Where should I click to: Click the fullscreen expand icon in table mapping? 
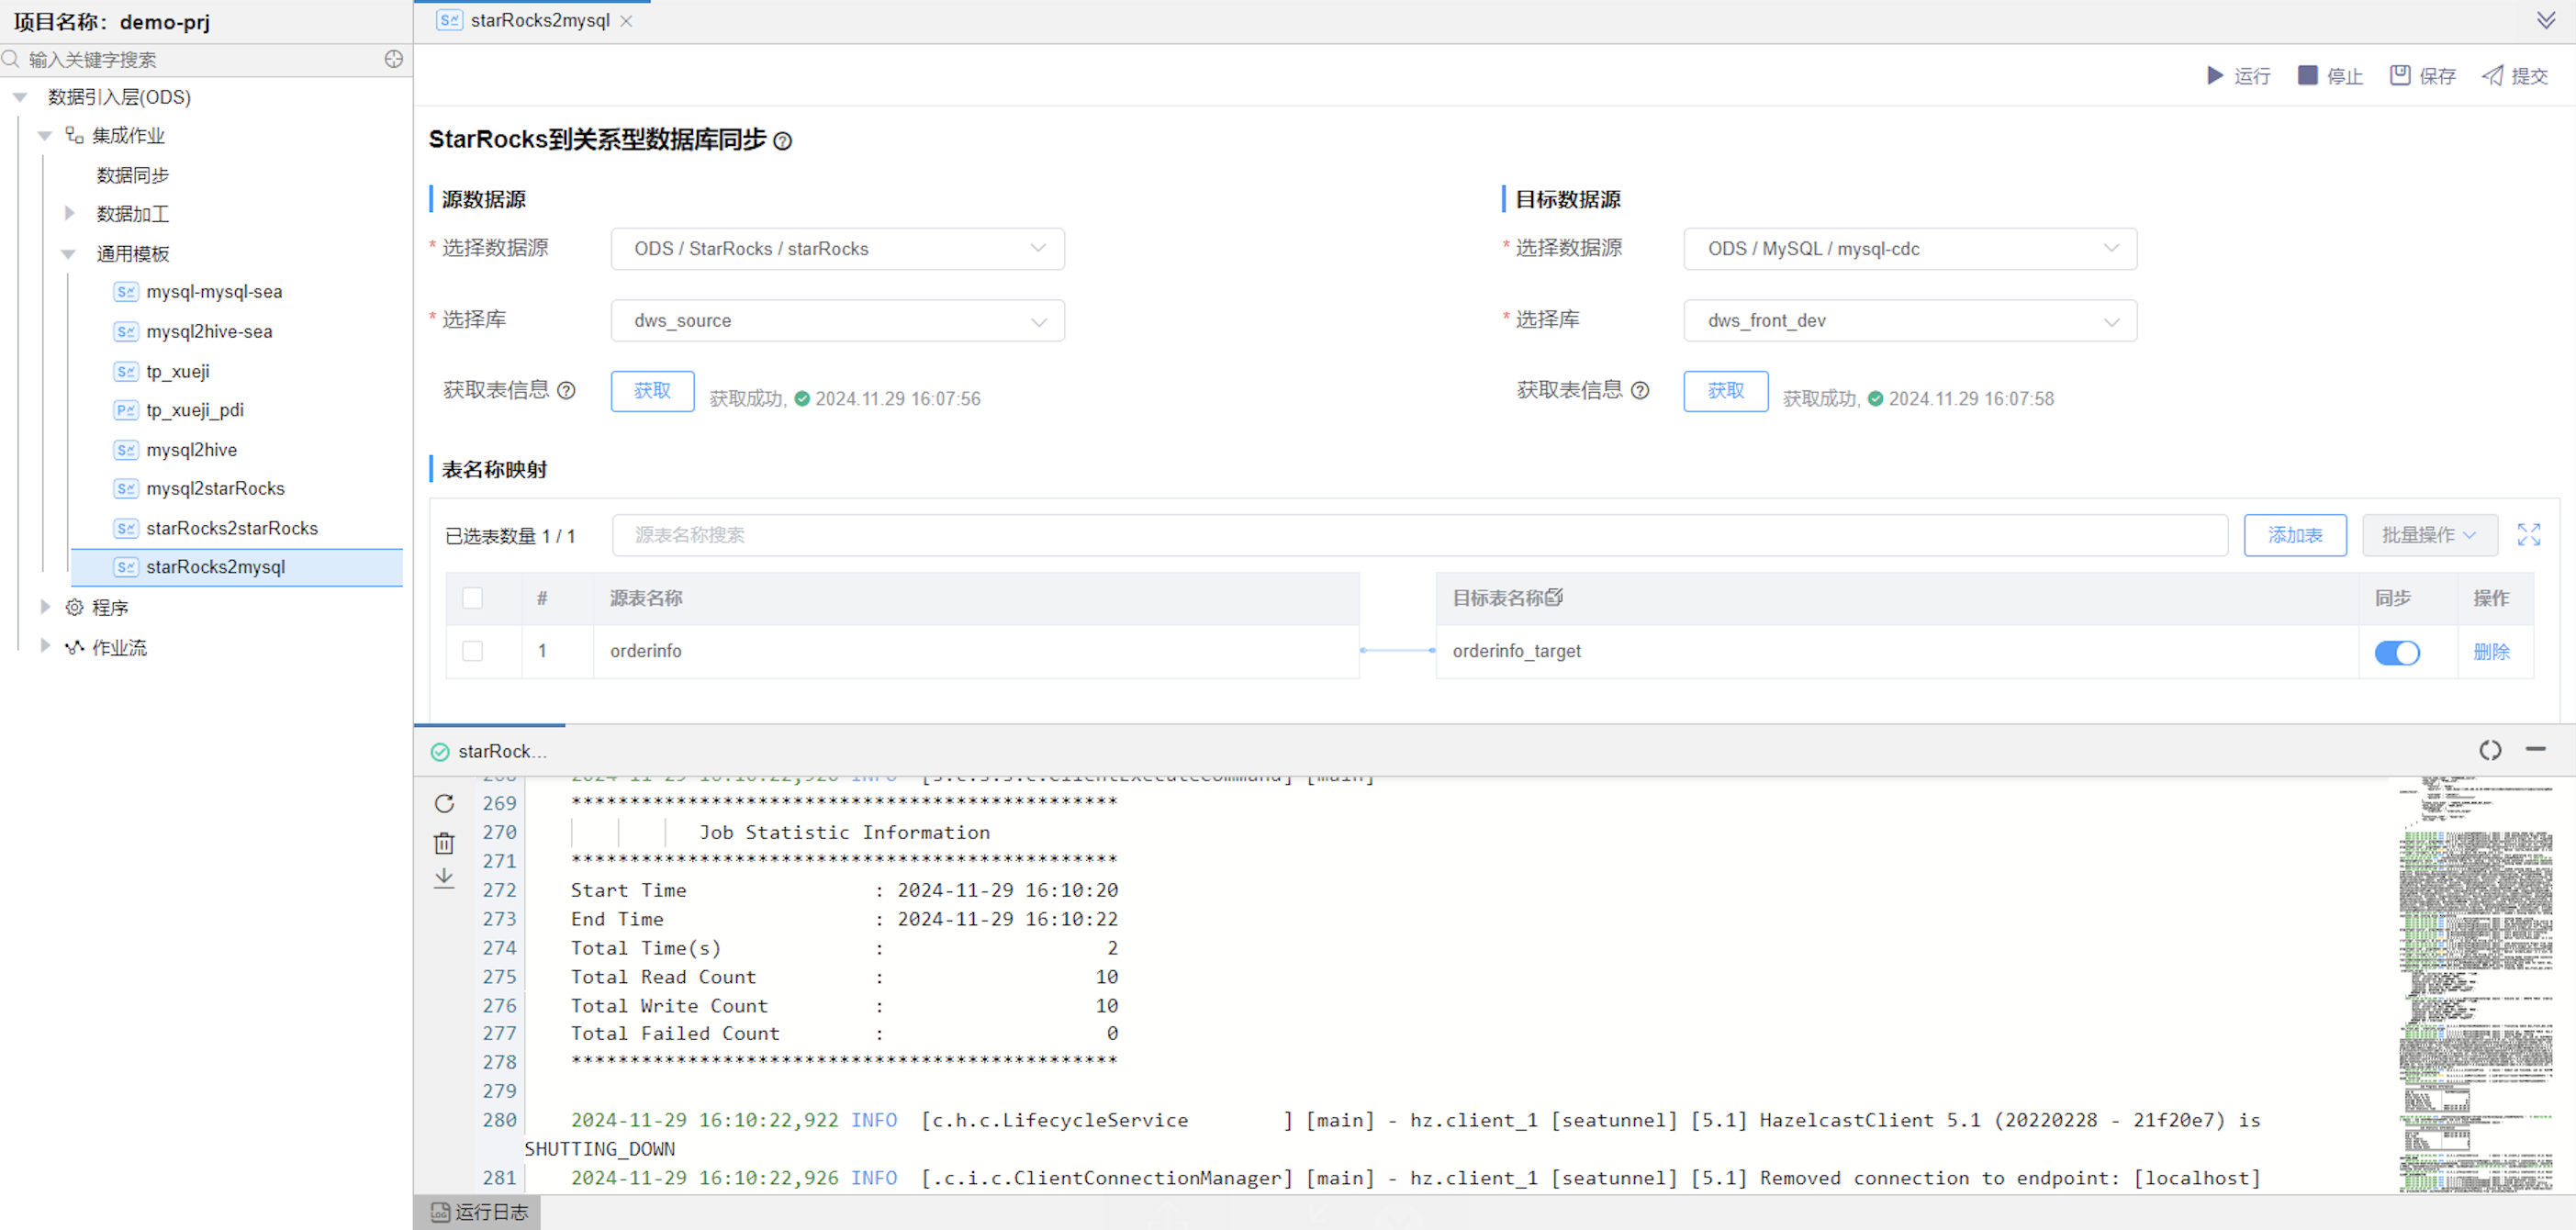click(x=2528, y=535)
